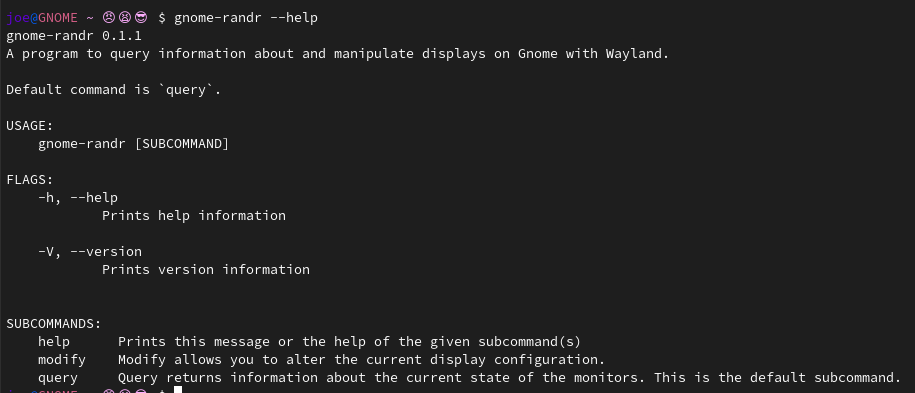Click the 'help' subcommand name

click(54, 341)
